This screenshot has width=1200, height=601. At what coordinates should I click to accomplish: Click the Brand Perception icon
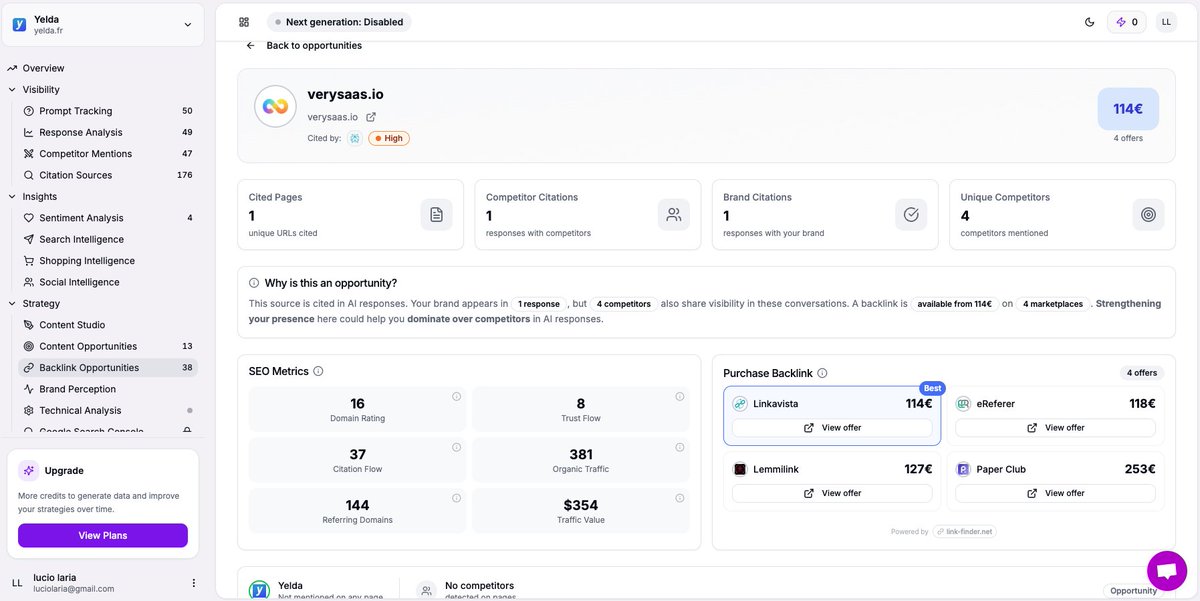pos(29,389)
